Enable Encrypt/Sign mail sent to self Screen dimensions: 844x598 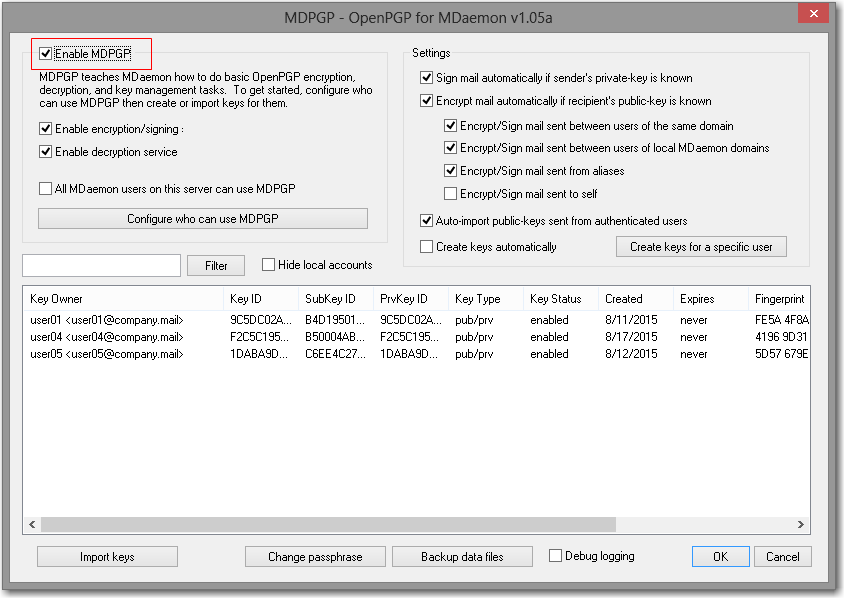point(450,192)
